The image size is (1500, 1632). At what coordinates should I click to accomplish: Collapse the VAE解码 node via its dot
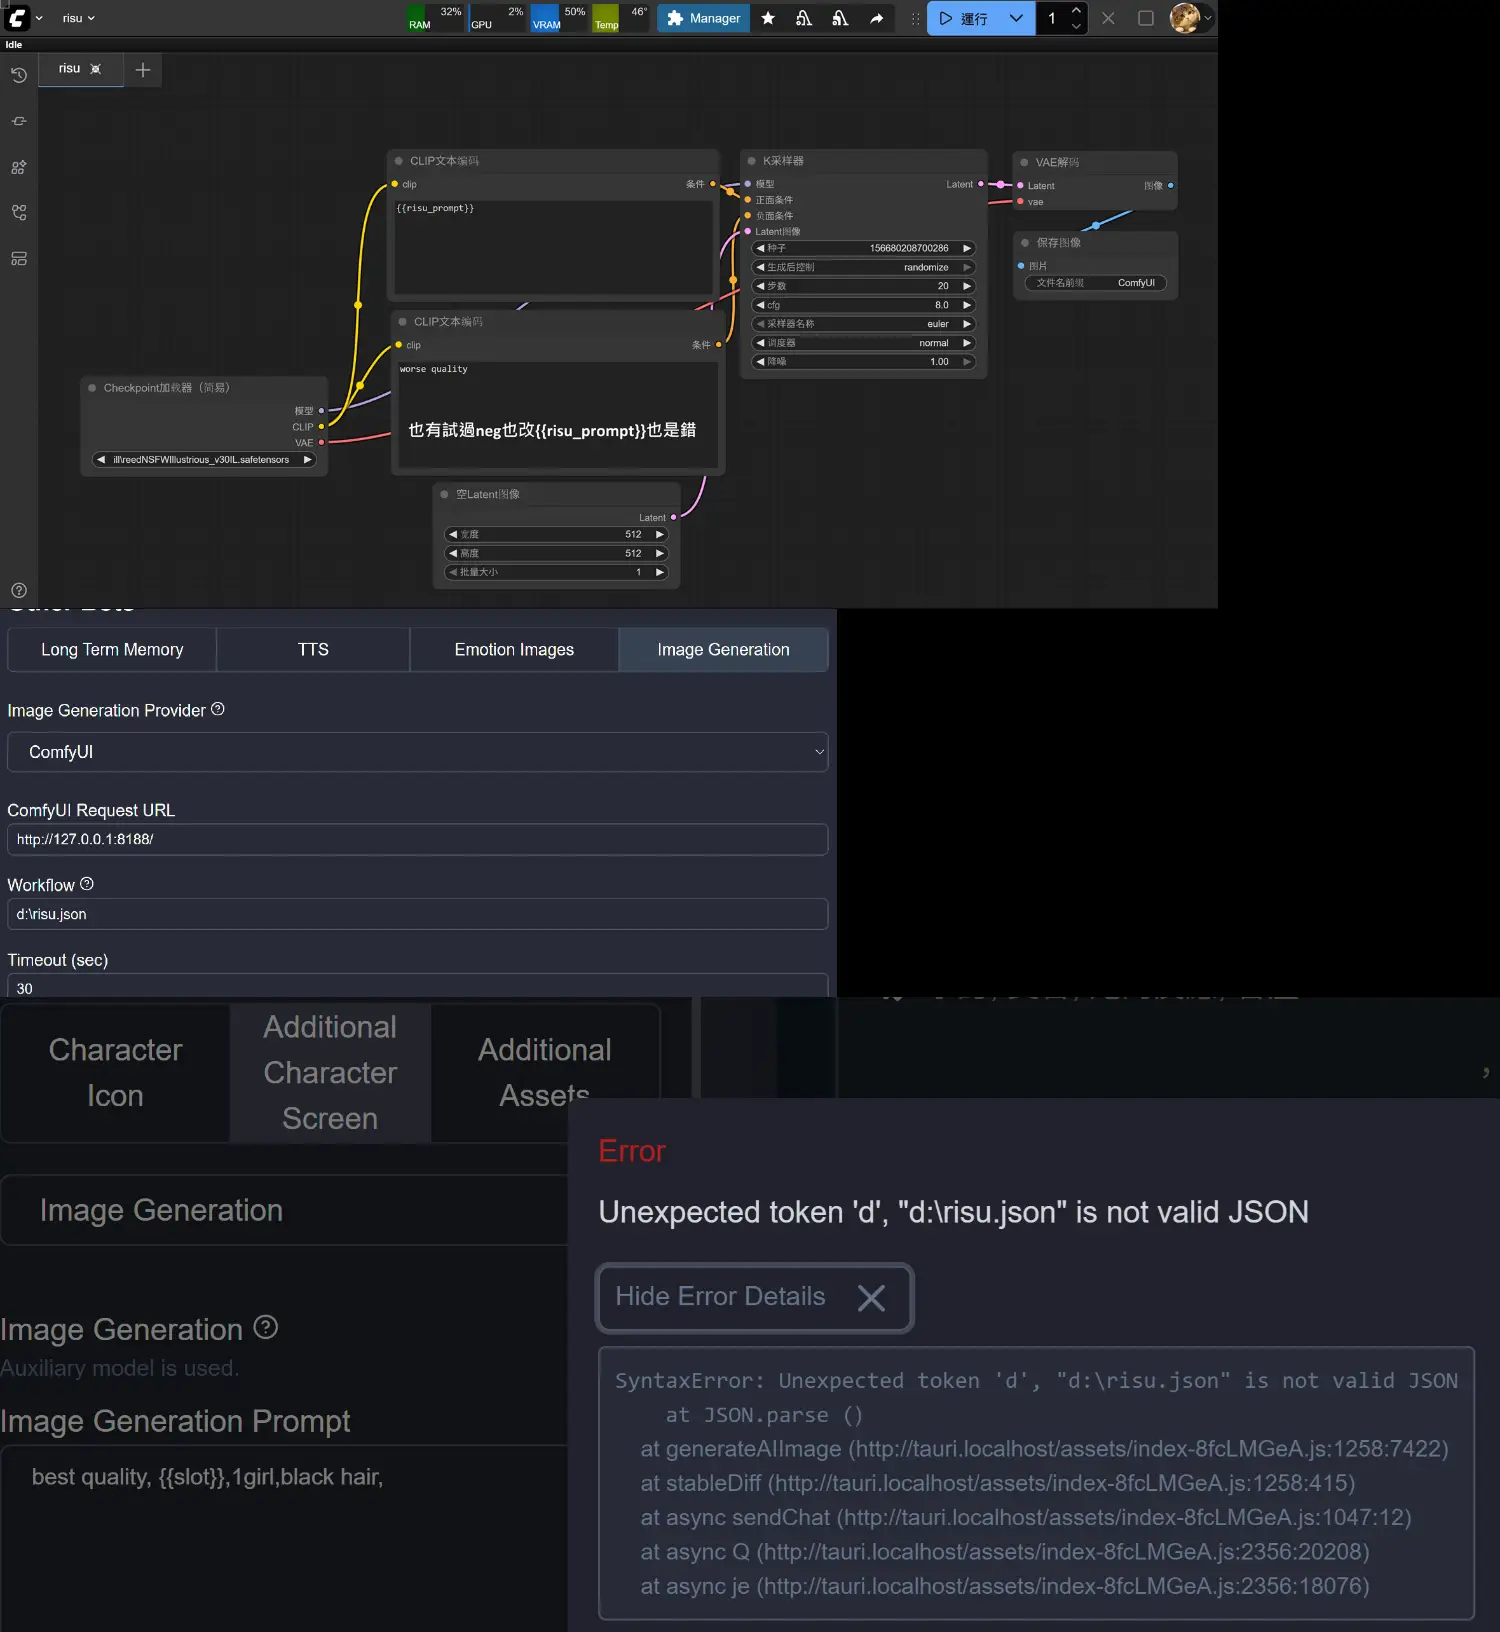[1024, 162]
